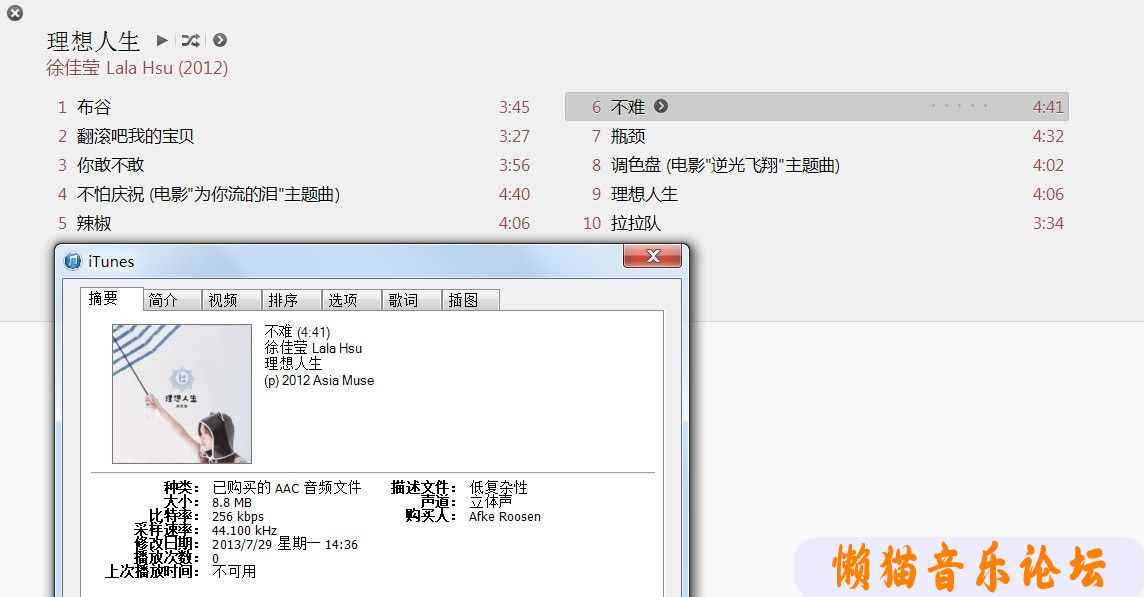Click the (p) 2012 Asia Muse copyright text

(319, 380)
